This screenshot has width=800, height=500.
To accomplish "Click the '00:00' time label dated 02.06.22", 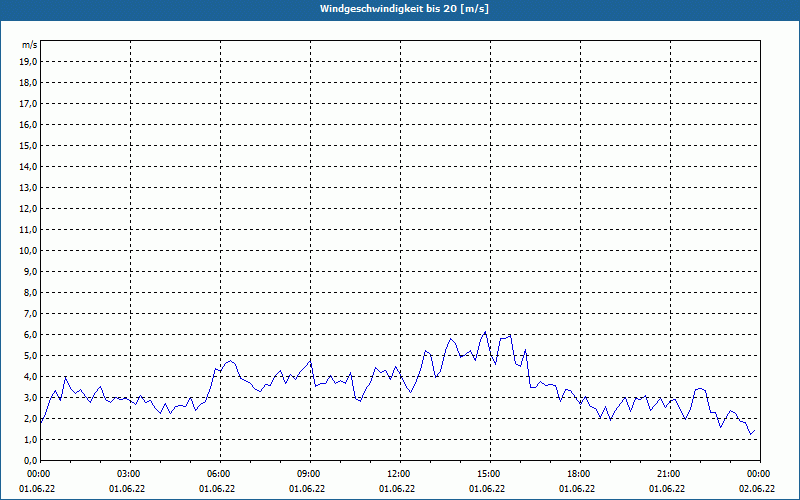I will [759, 474].
